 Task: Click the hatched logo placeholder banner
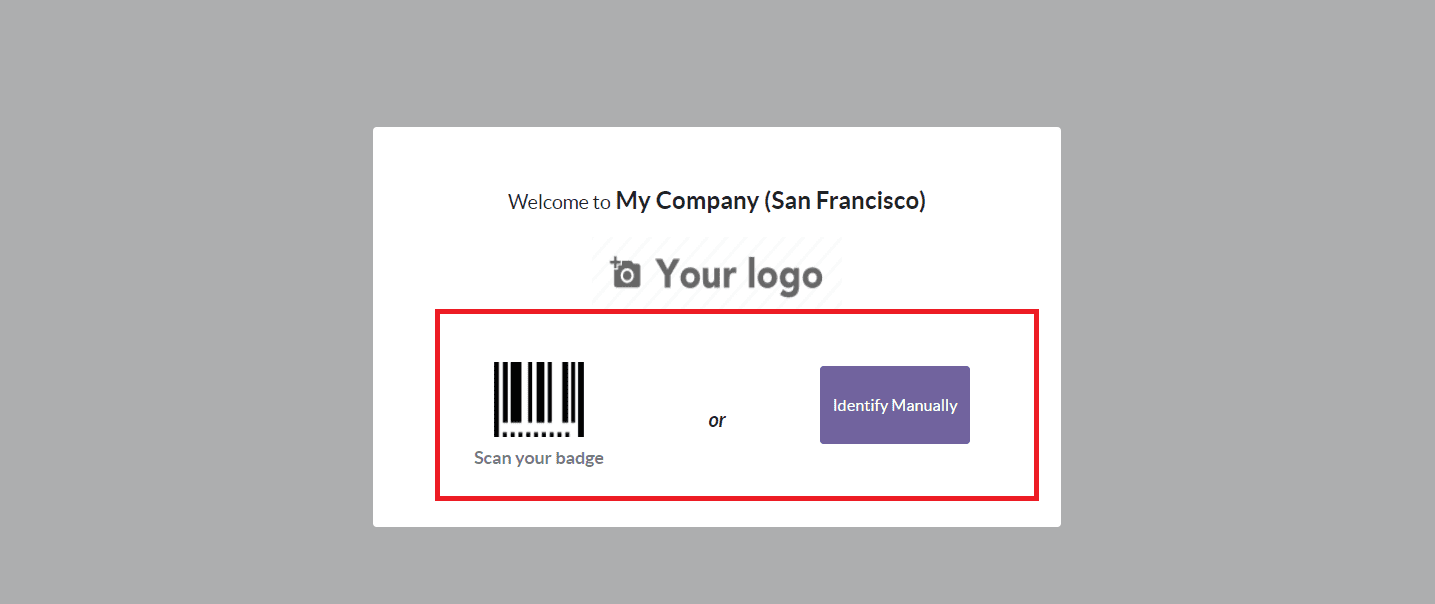pos(716,272)
